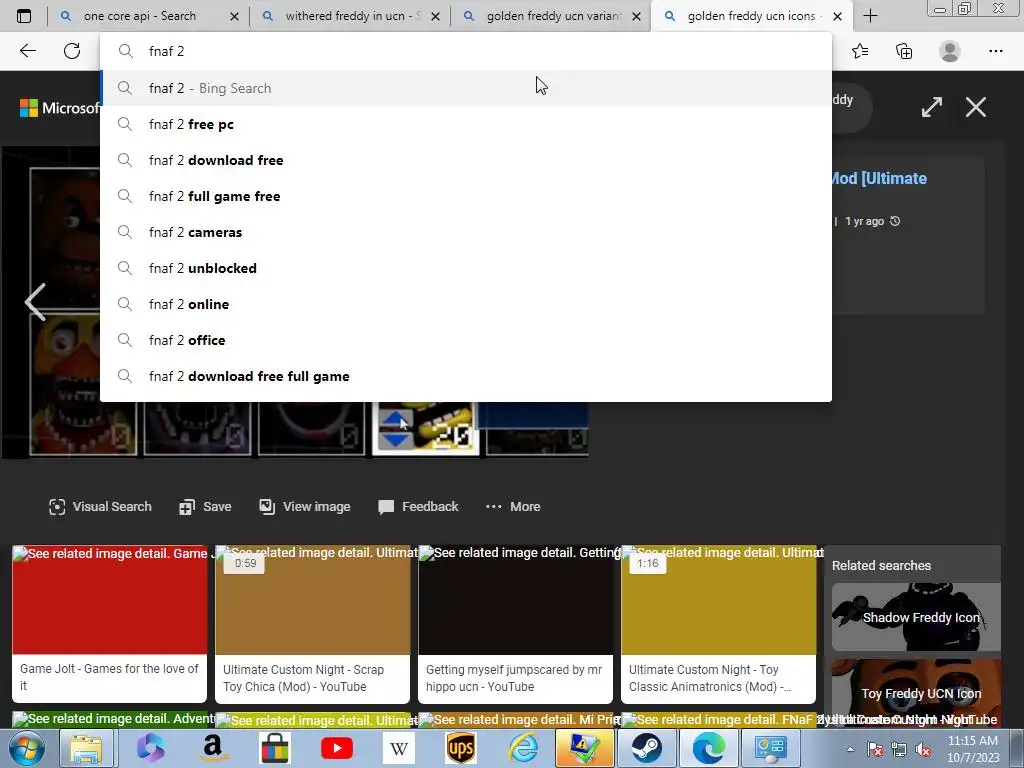Open Settings and more ellipsis menu
The width and height of the screenshot is (1024, 768).
(x=995, y=51)
